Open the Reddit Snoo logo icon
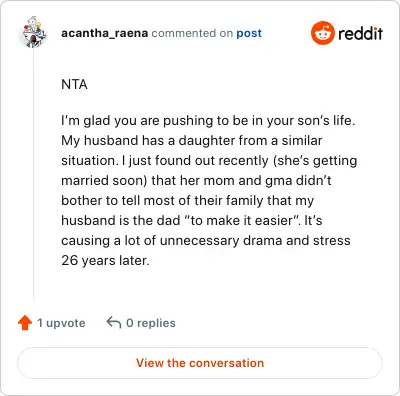This screenshot has height=396, width=400. pyautogui.click(x=322, y=33)
